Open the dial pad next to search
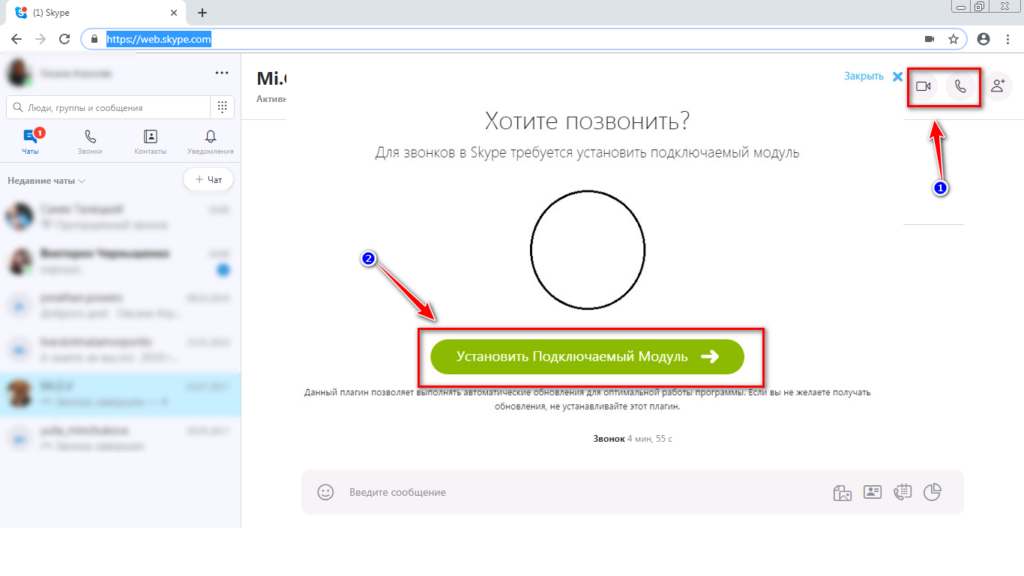 point(222,107)
